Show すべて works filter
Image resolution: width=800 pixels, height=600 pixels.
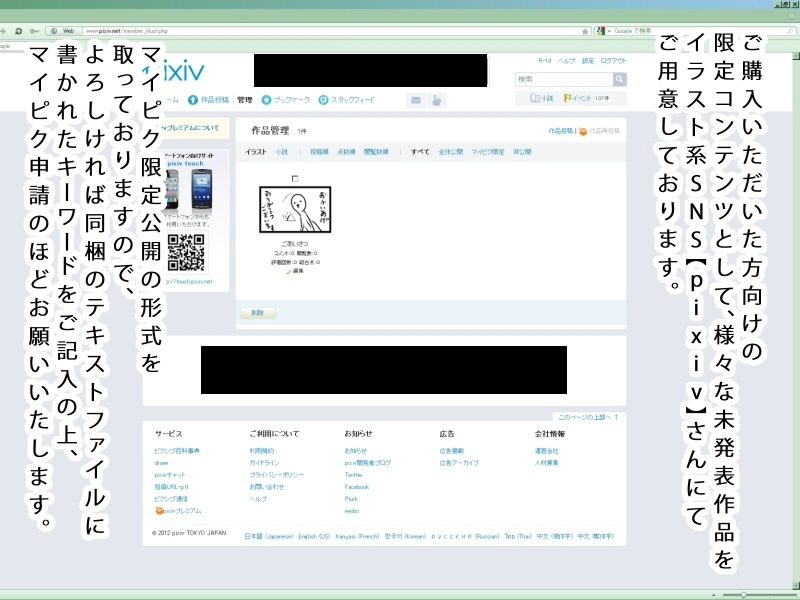[x=420, y=152]
